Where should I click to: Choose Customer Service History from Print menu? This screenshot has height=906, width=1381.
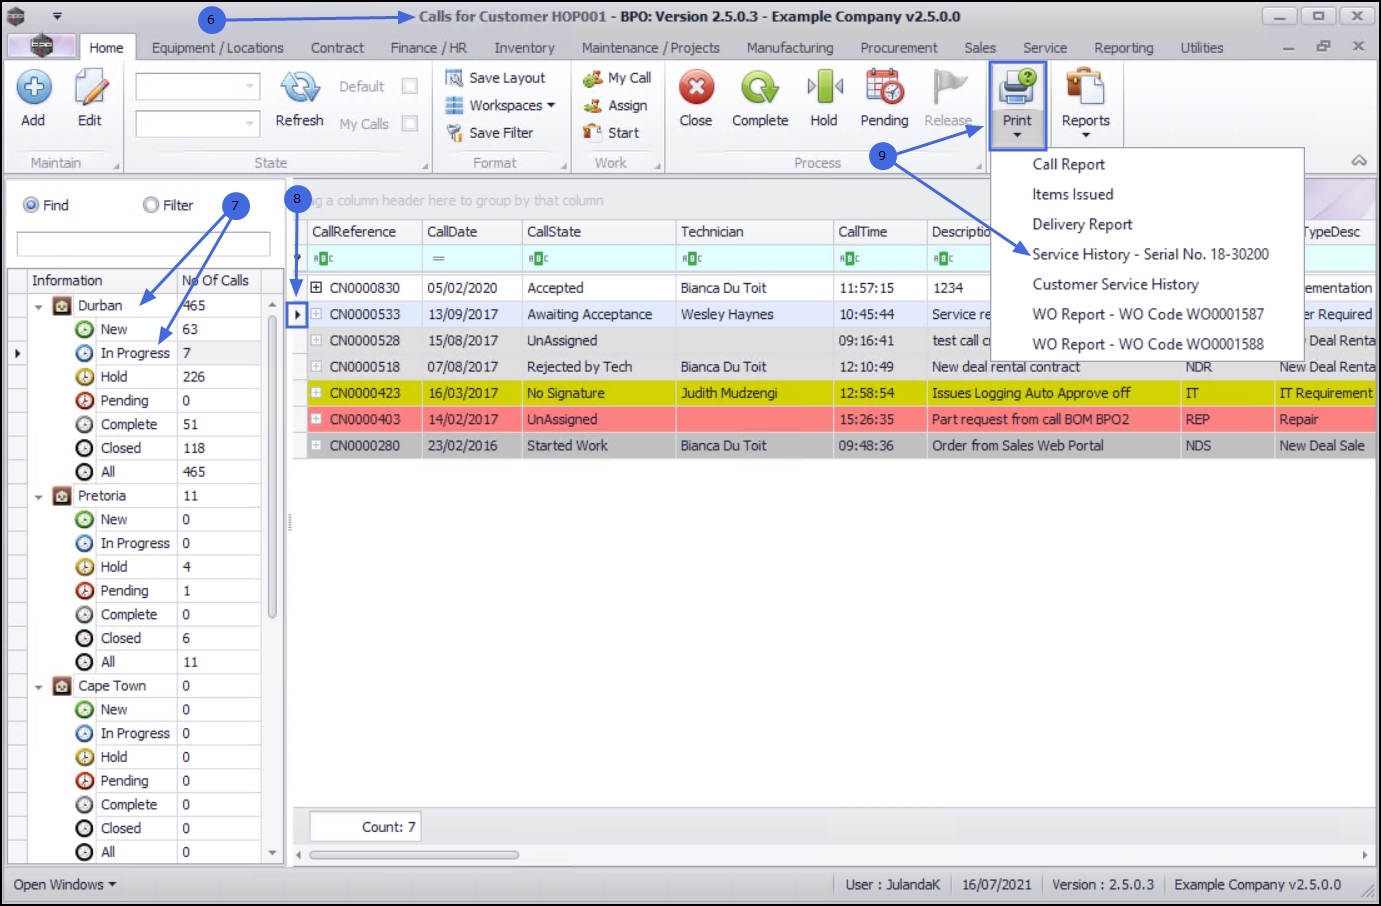[x=1115, y=284]
